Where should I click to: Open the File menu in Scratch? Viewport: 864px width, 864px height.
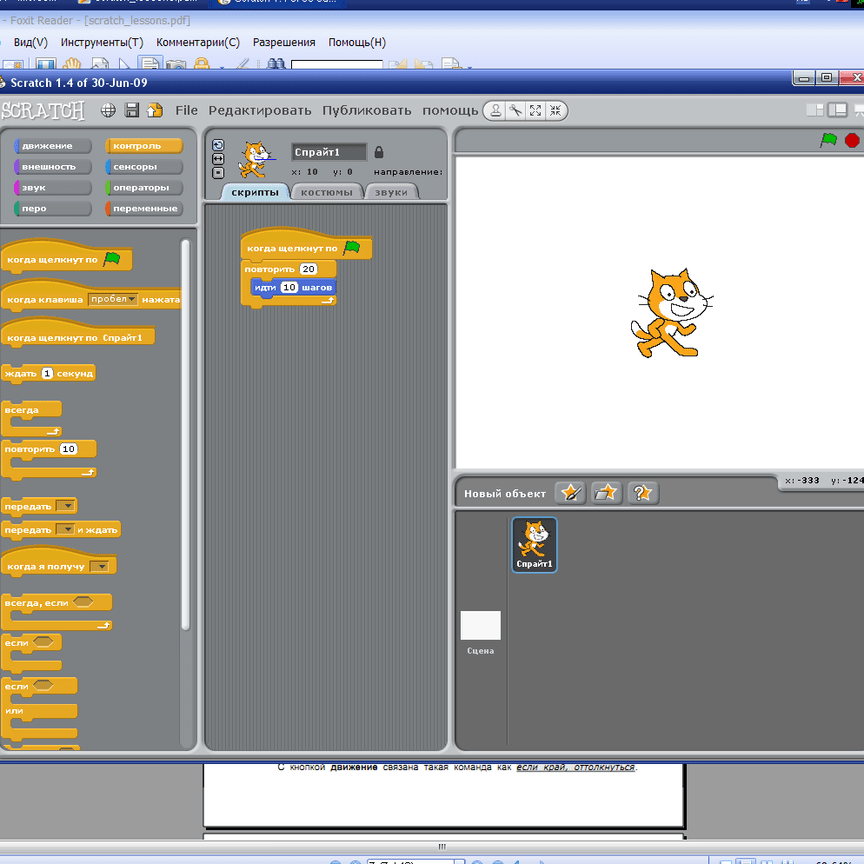[x=186, y=111]
